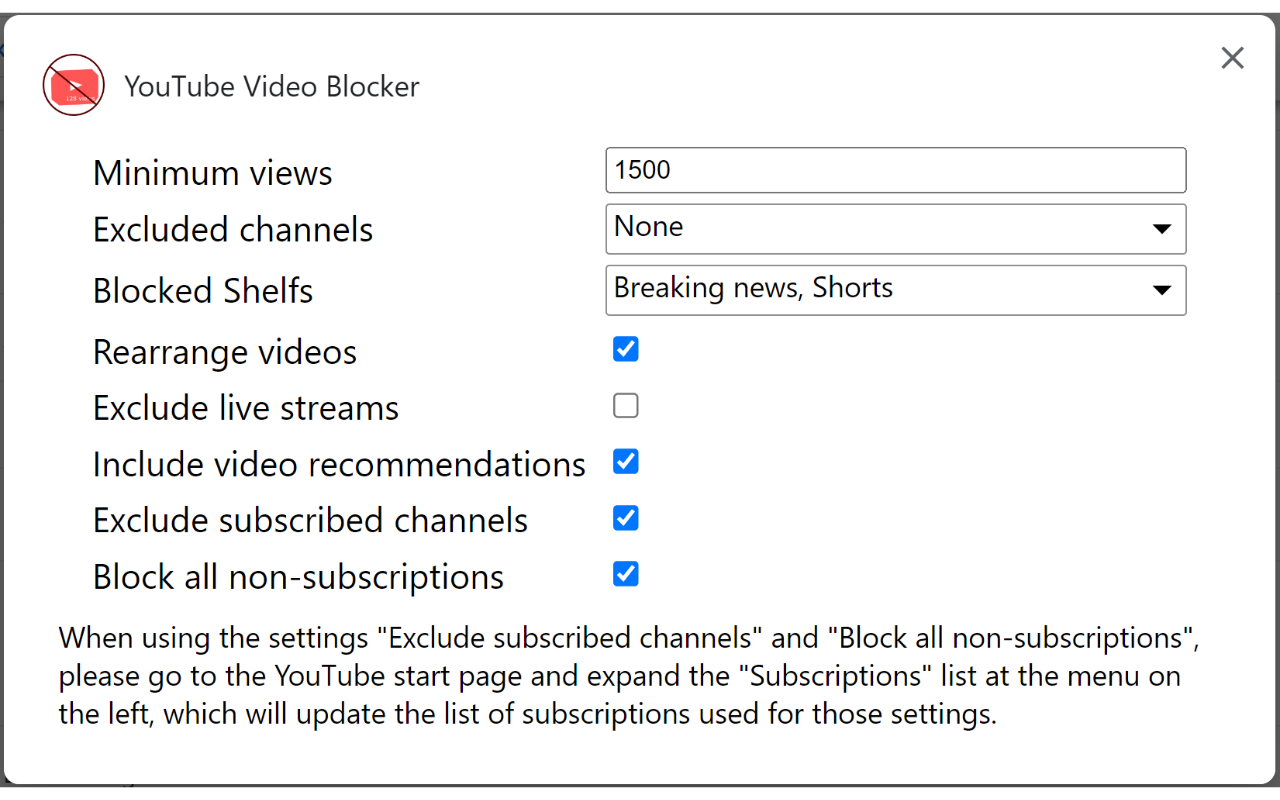Screen dimensions: 1280x800
Task: Click the "Rearrange videos" label
Action: coord(225,352)
